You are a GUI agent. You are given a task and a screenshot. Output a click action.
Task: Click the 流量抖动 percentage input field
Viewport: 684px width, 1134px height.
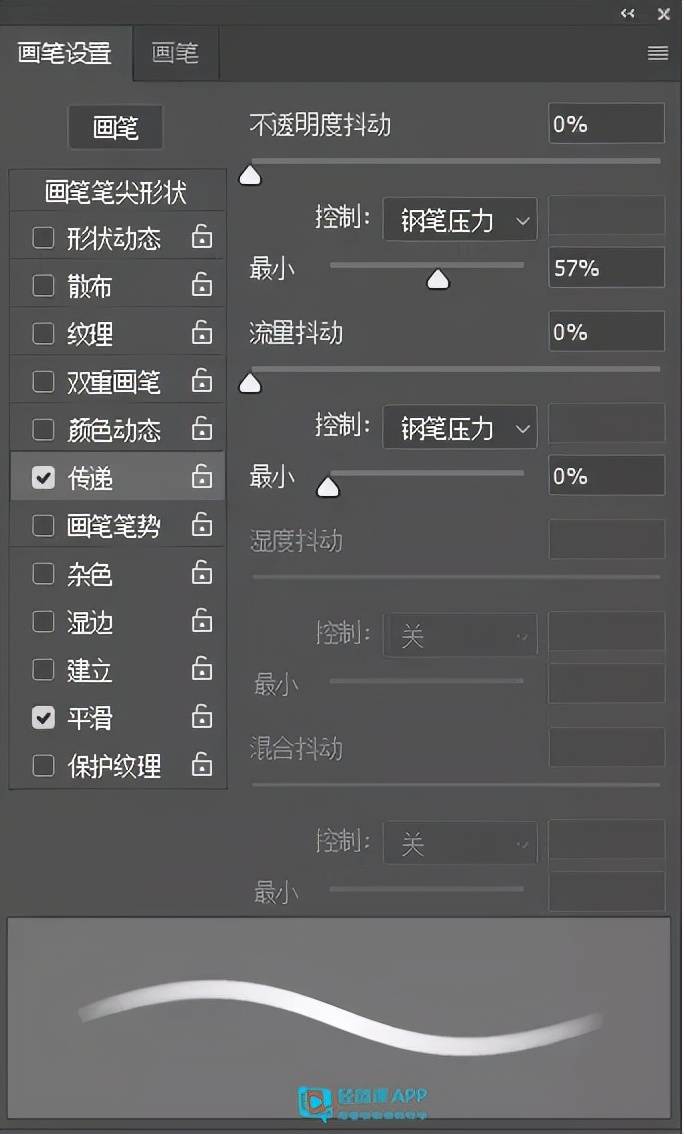(606, 332)
